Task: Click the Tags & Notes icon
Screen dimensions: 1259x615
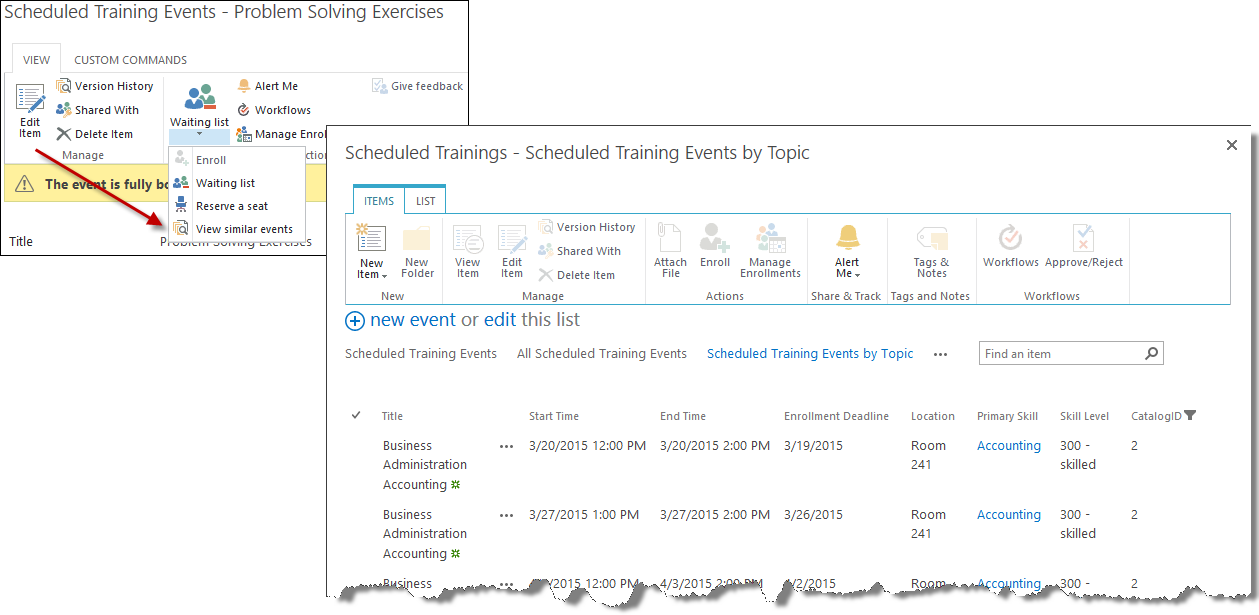Action: tap(931, 240)
